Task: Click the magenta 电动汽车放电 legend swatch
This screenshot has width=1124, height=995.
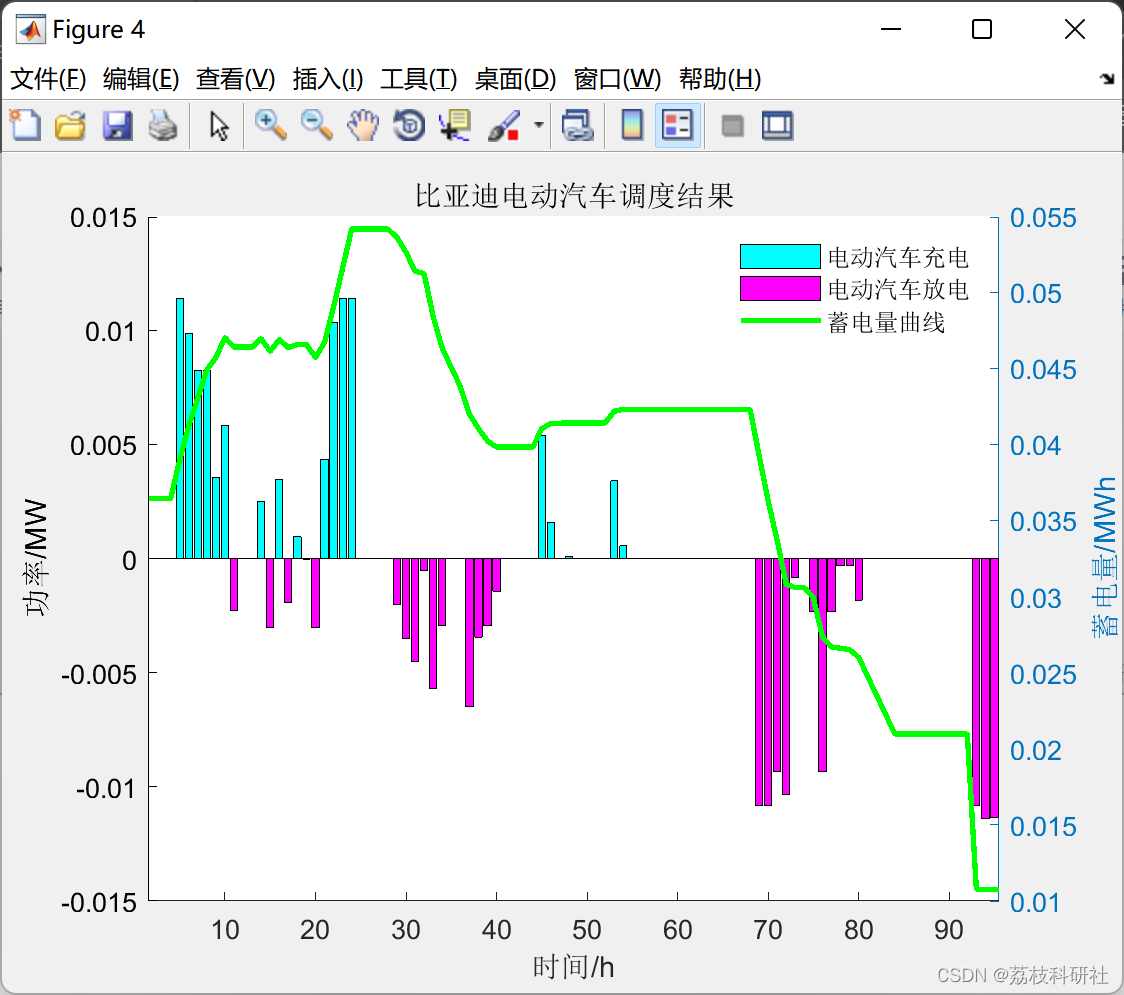Action: tap(780, 288)
